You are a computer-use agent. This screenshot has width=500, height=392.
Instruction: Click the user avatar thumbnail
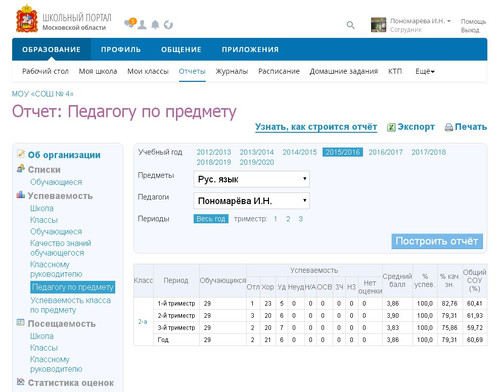pos(378,25)
